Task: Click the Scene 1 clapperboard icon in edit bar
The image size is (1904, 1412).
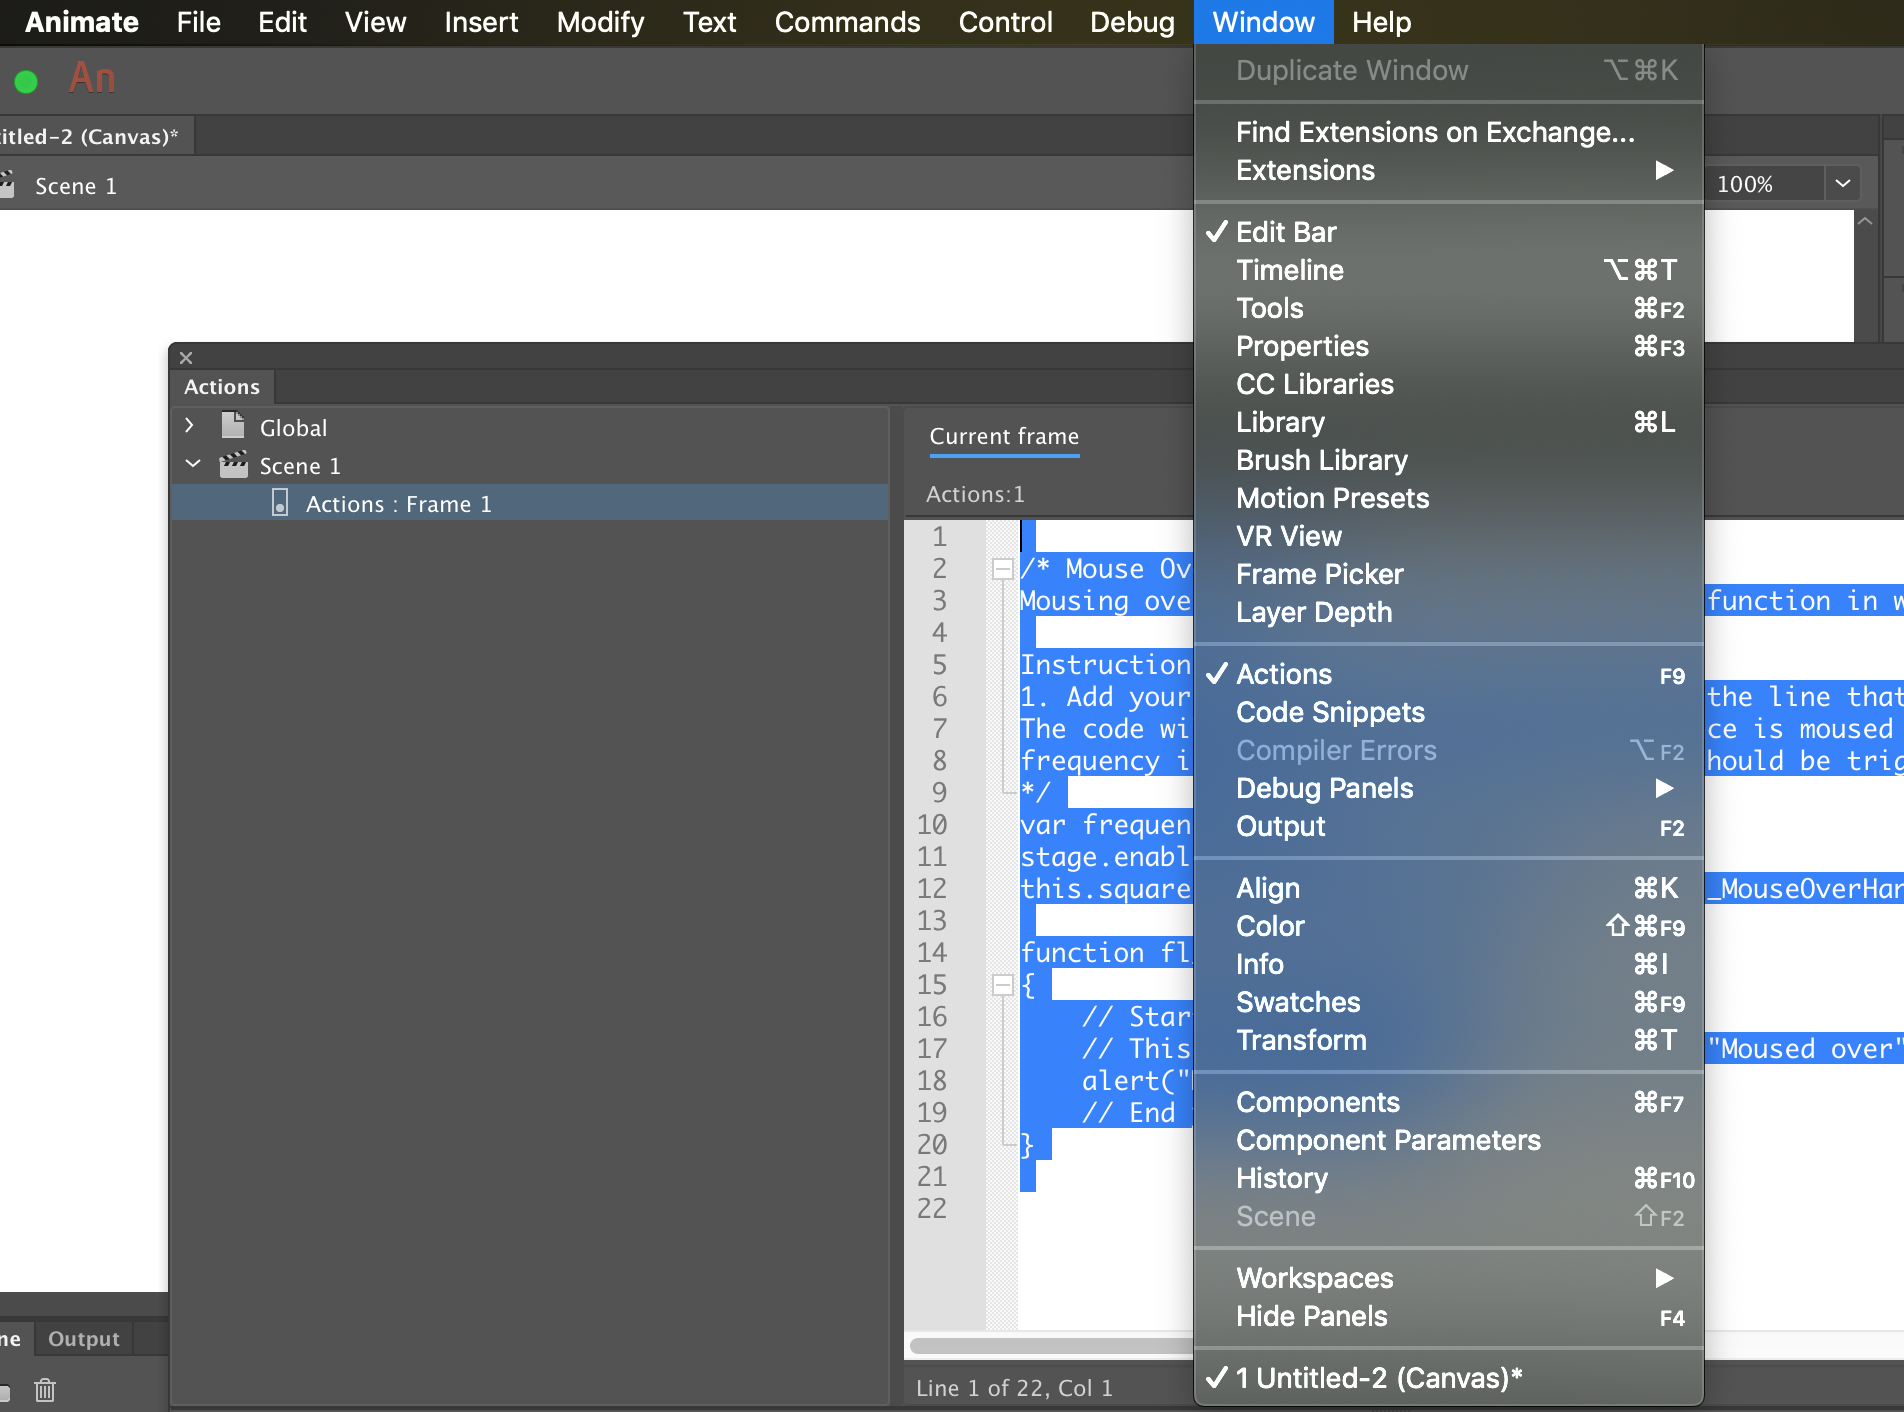Action: [x=6, y=184]
